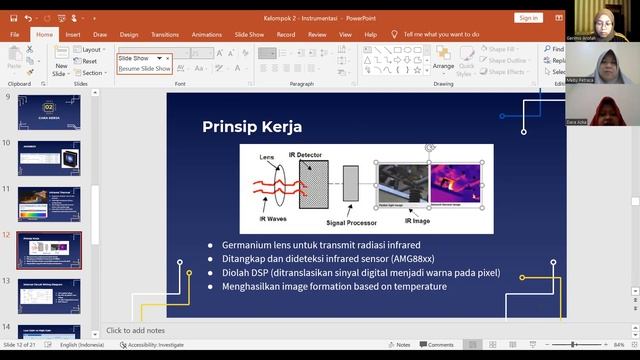The height and width of the screenshot is (360, 640).
Task: Open the Arrange dropdown
Action: tap(443, 61)
